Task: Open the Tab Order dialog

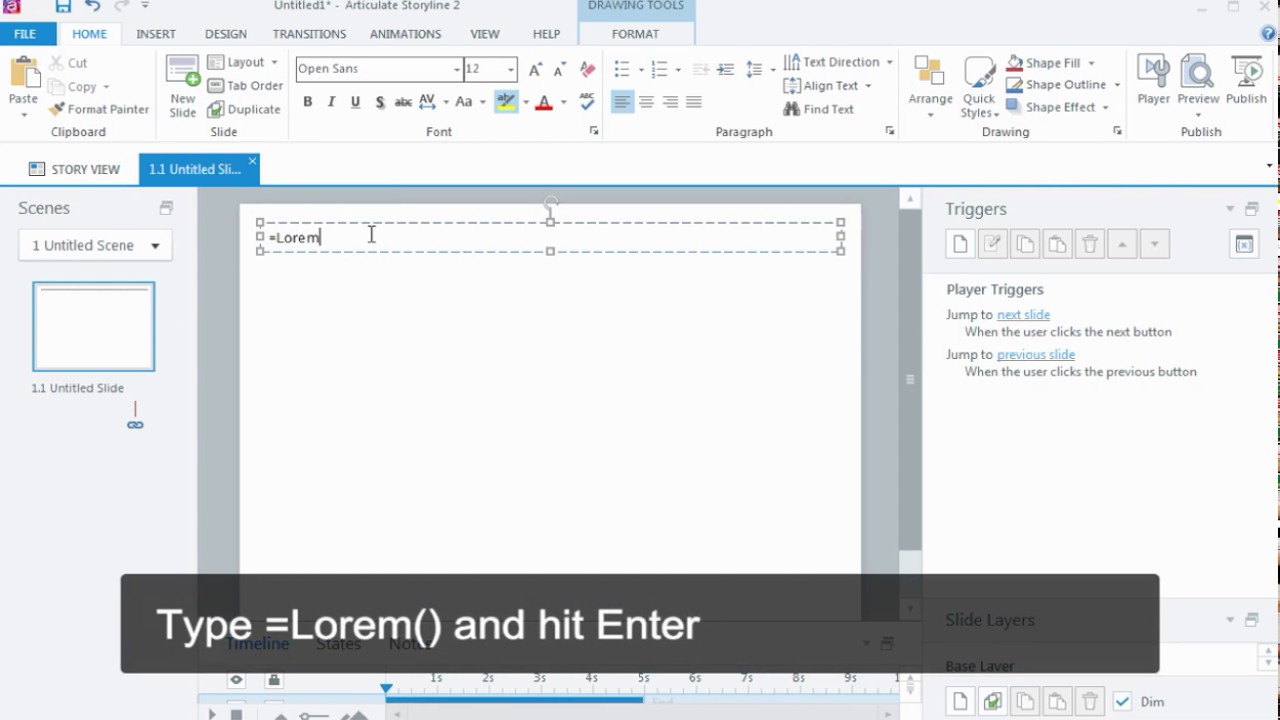Action: point(245,86)
